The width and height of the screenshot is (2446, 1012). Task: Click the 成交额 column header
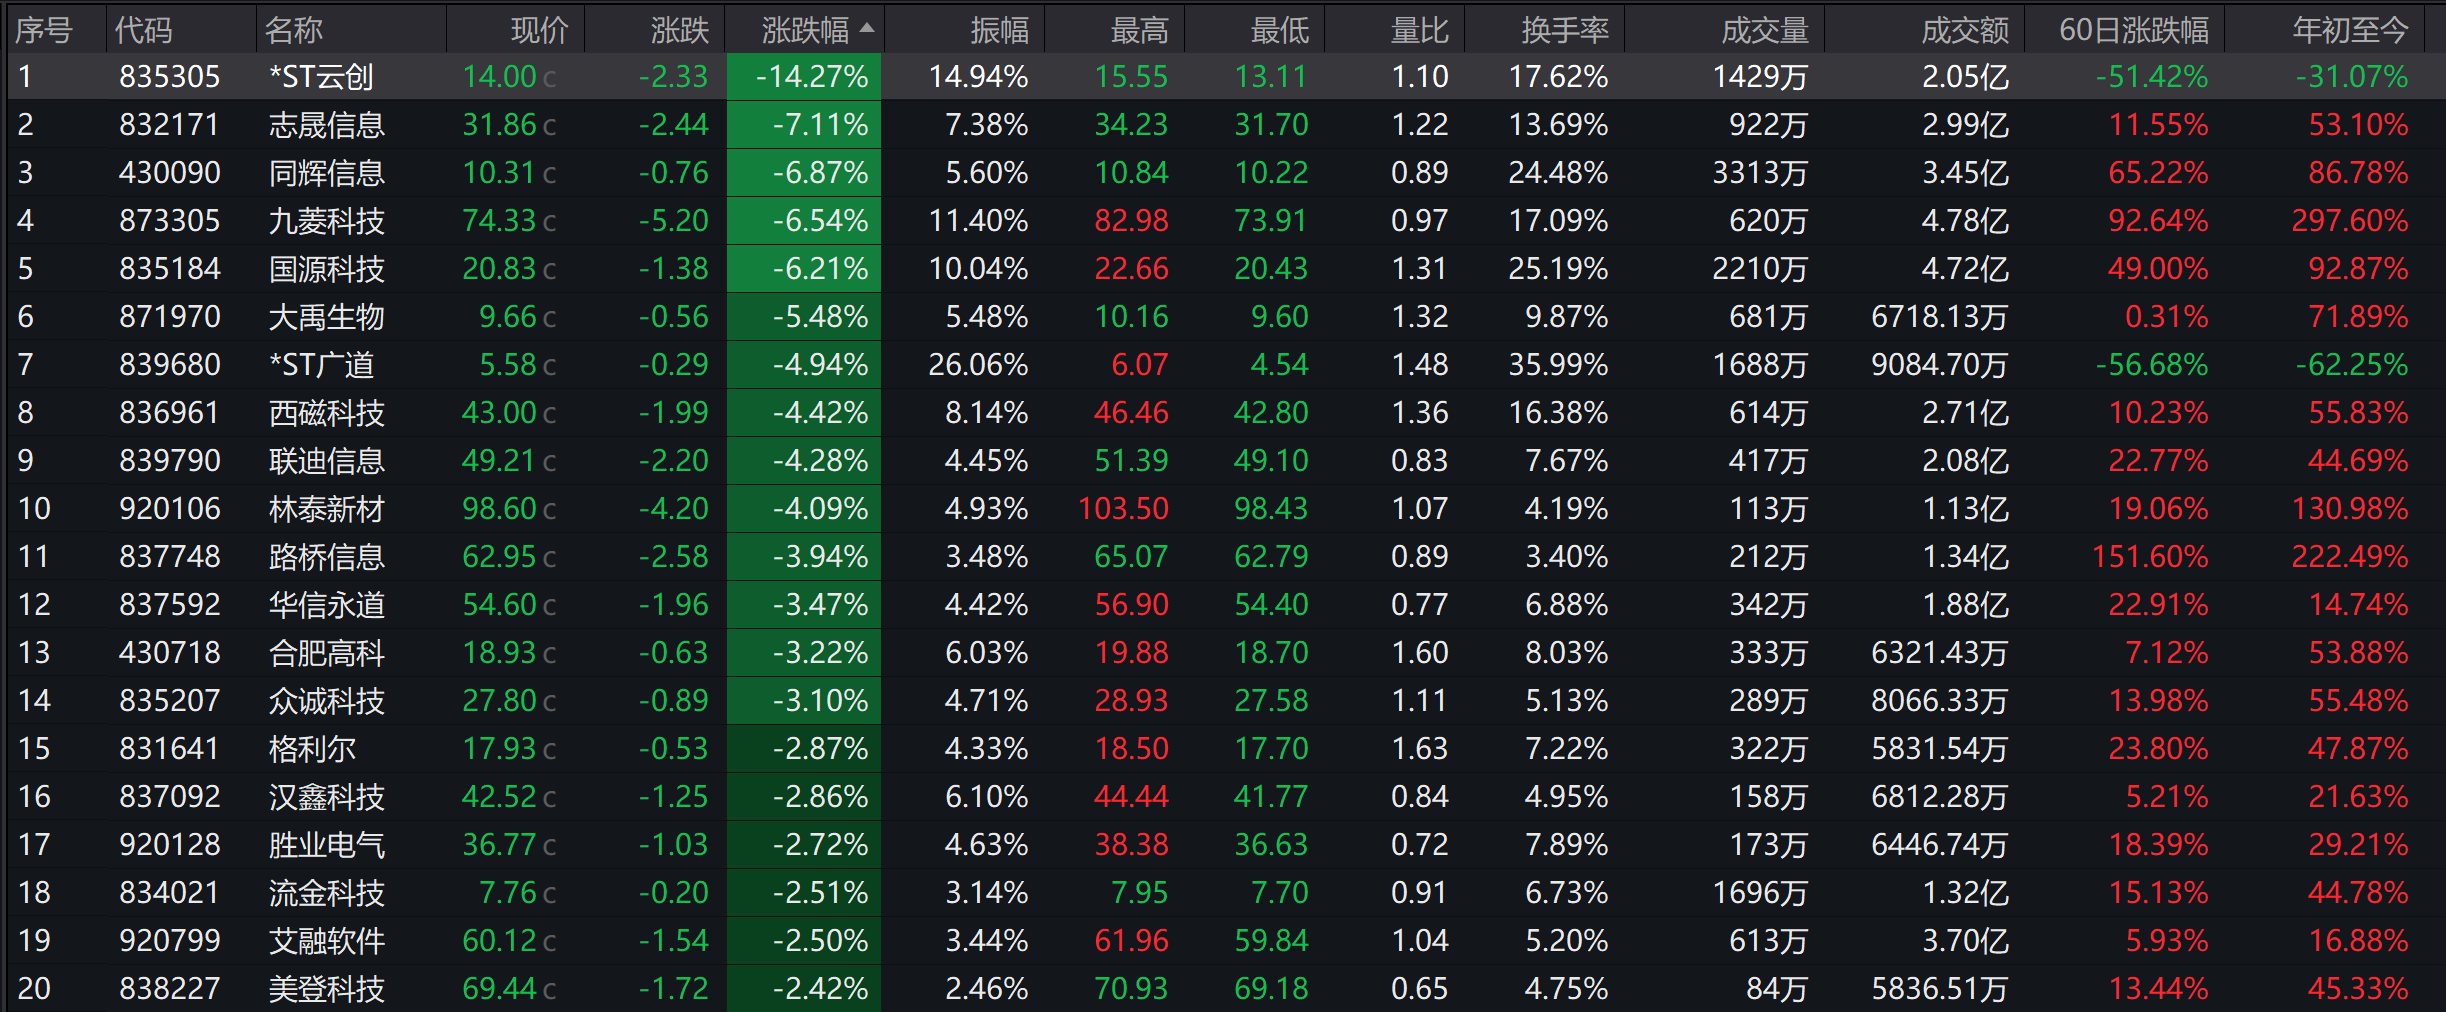1965,31
